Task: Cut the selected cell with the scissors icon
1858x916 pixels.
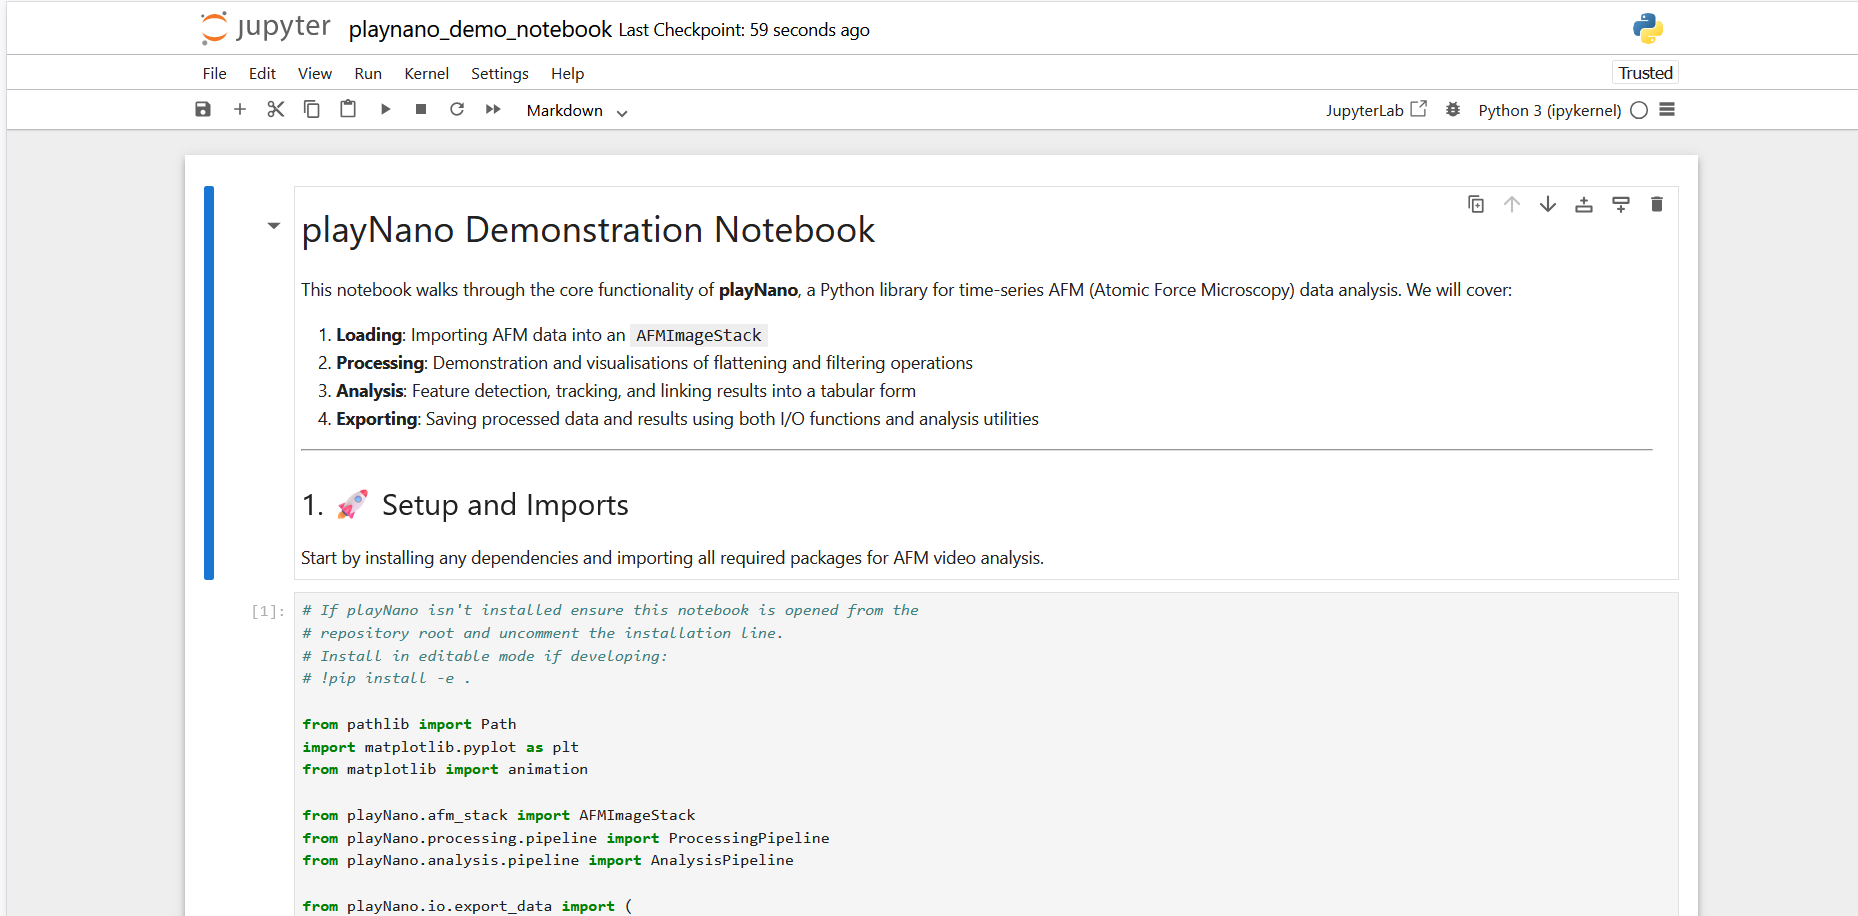Action: coord(276,110)
